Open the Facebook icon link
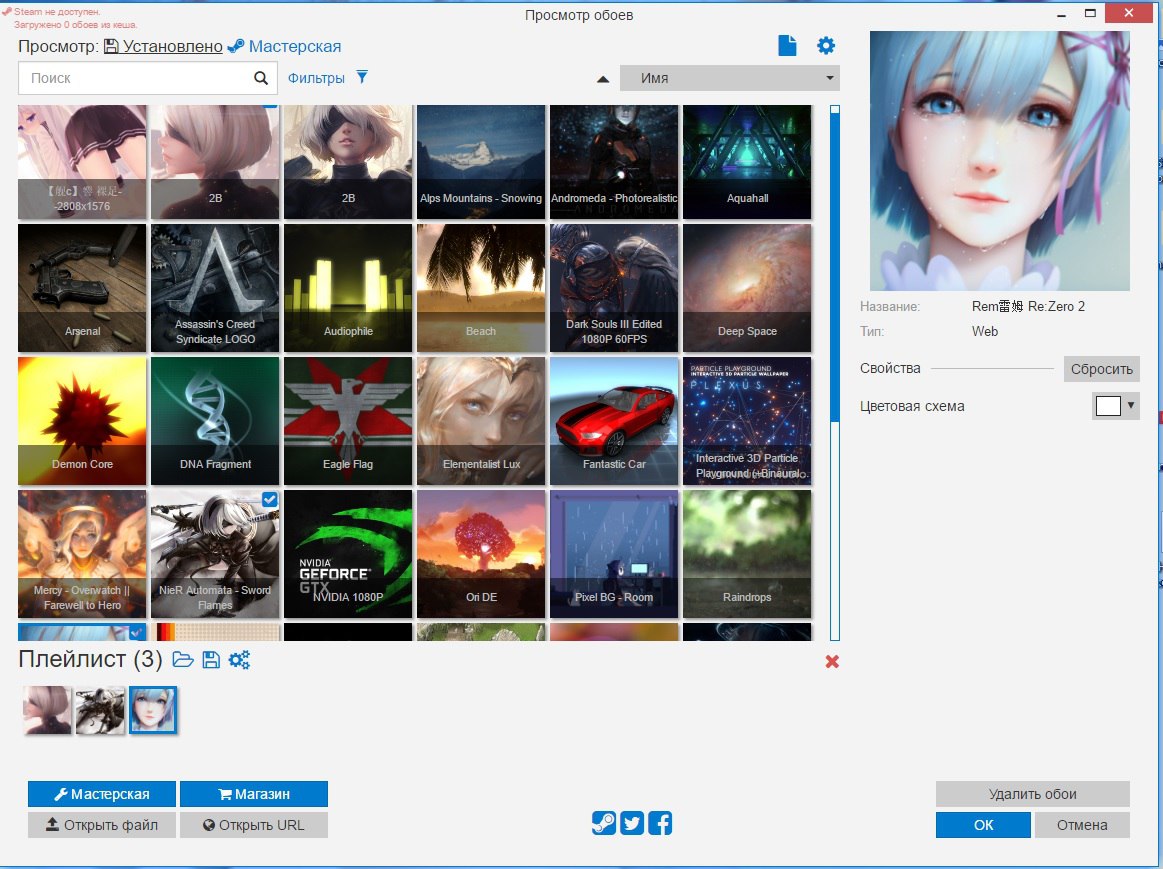Image resolution: width=1163 pixels, height=869 pixels. coord(660,823)
